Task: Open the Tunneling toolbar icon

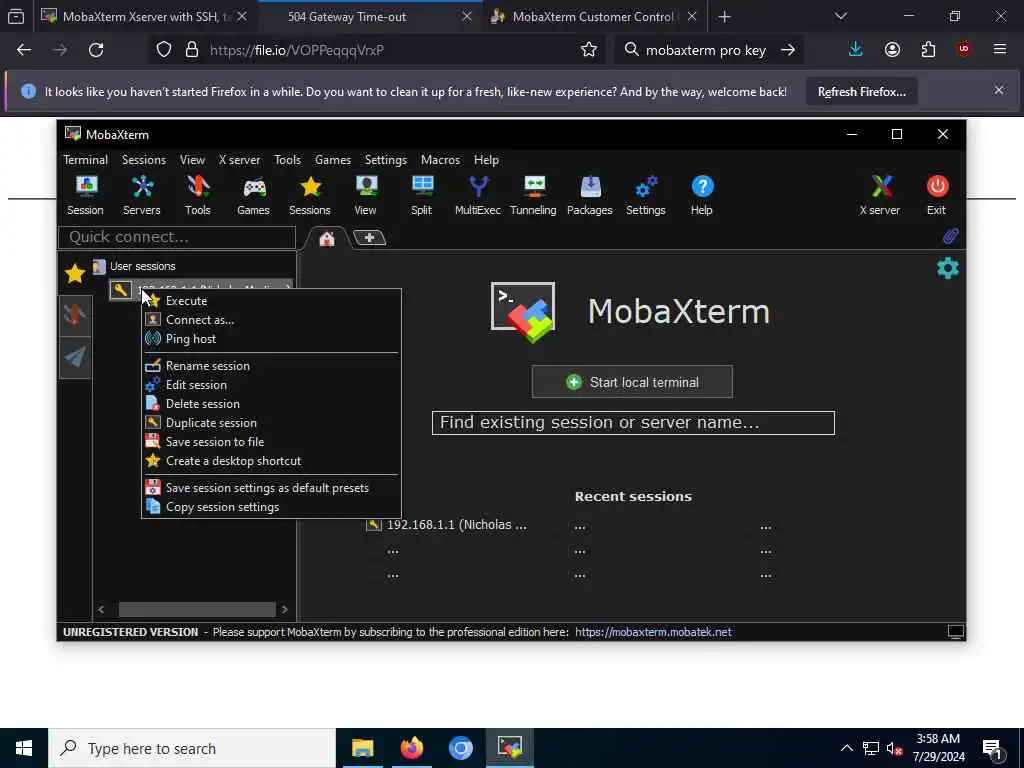Action: coord(534,195)
